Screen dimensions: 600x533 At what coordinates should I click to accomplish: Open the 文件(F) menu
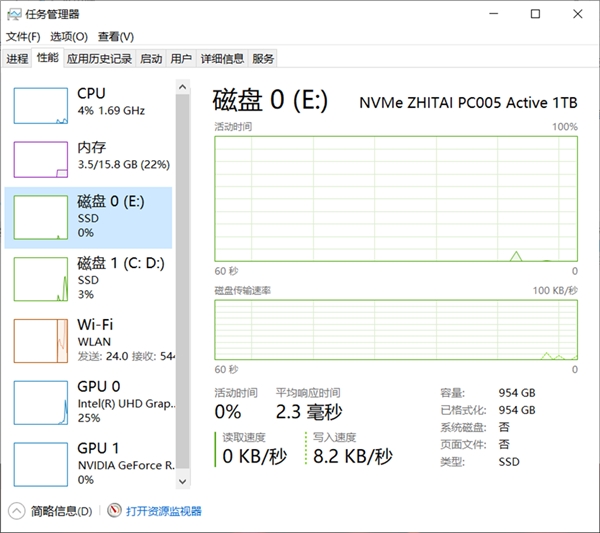pyautogui.click(x=23, y=37)
